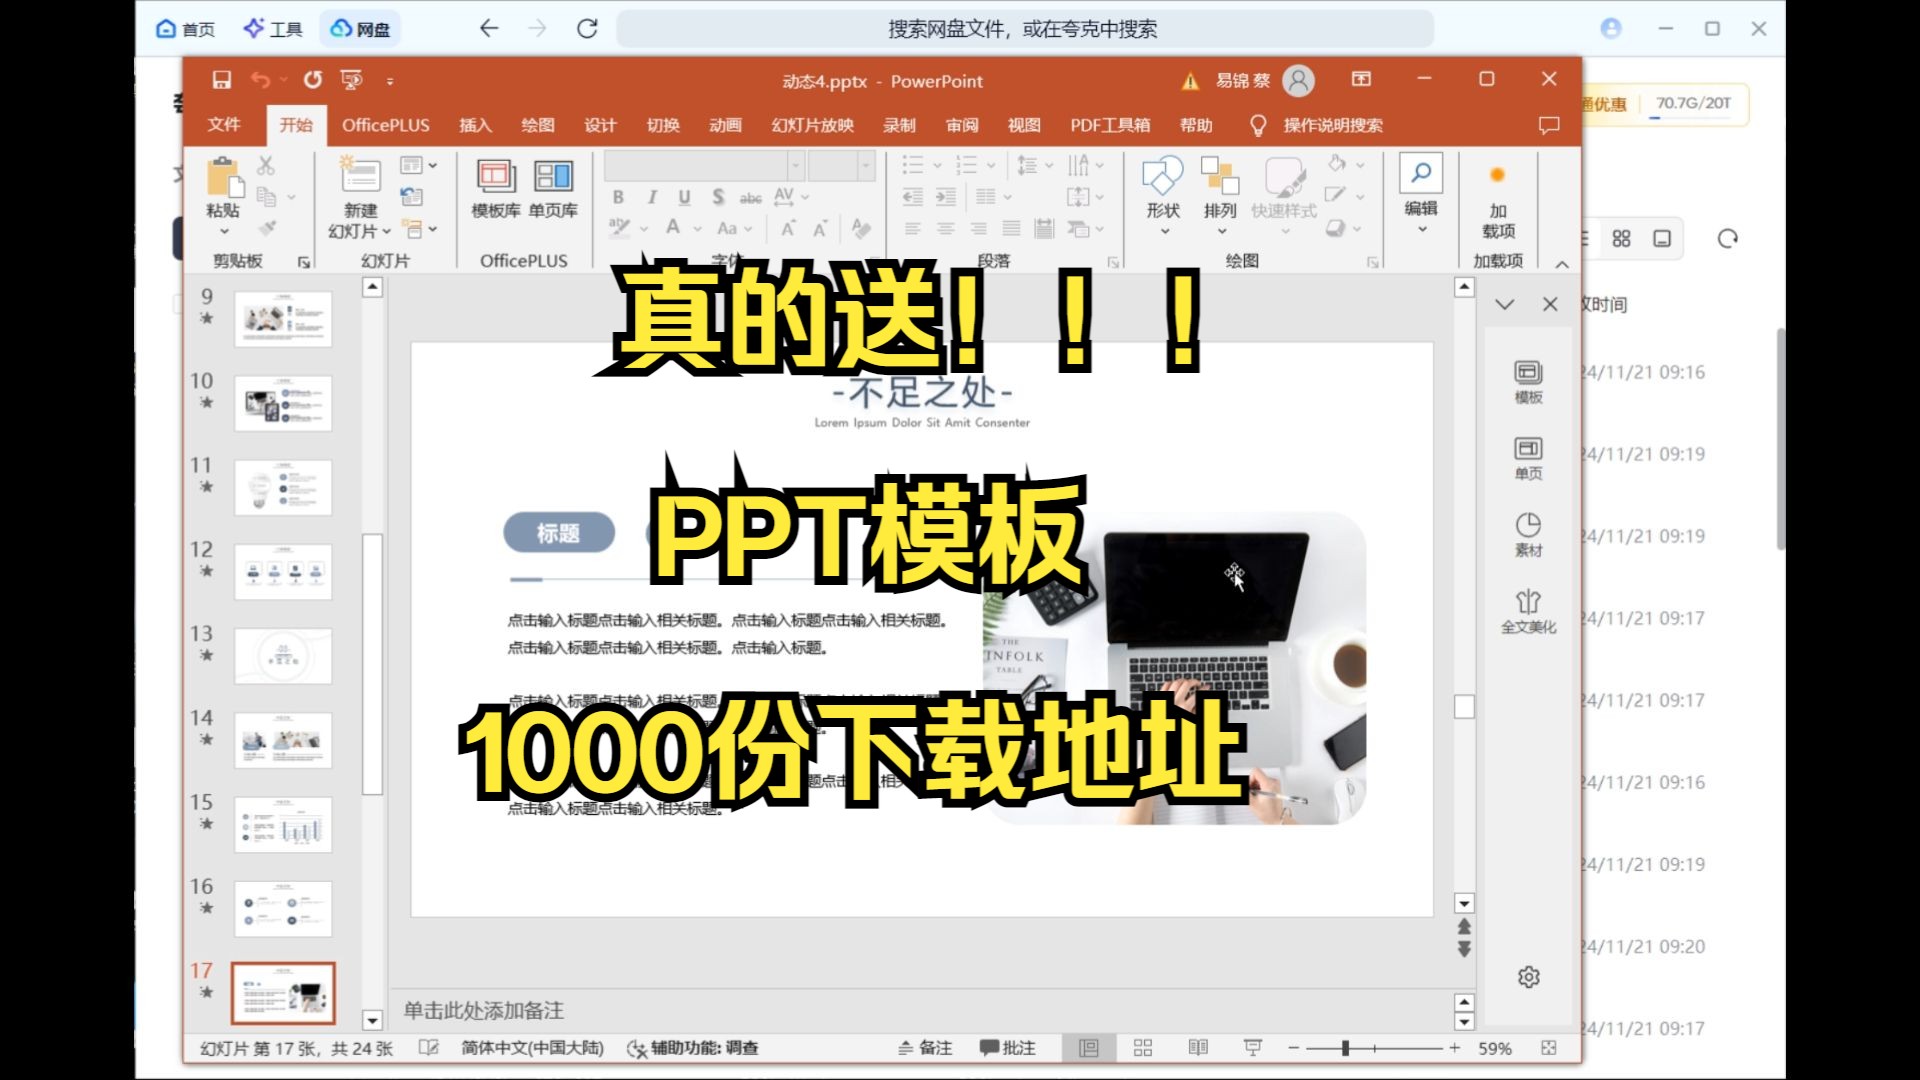The image size is (1920, 1080).
Task: Switch to Reading view
Action: [1198, 1048]
